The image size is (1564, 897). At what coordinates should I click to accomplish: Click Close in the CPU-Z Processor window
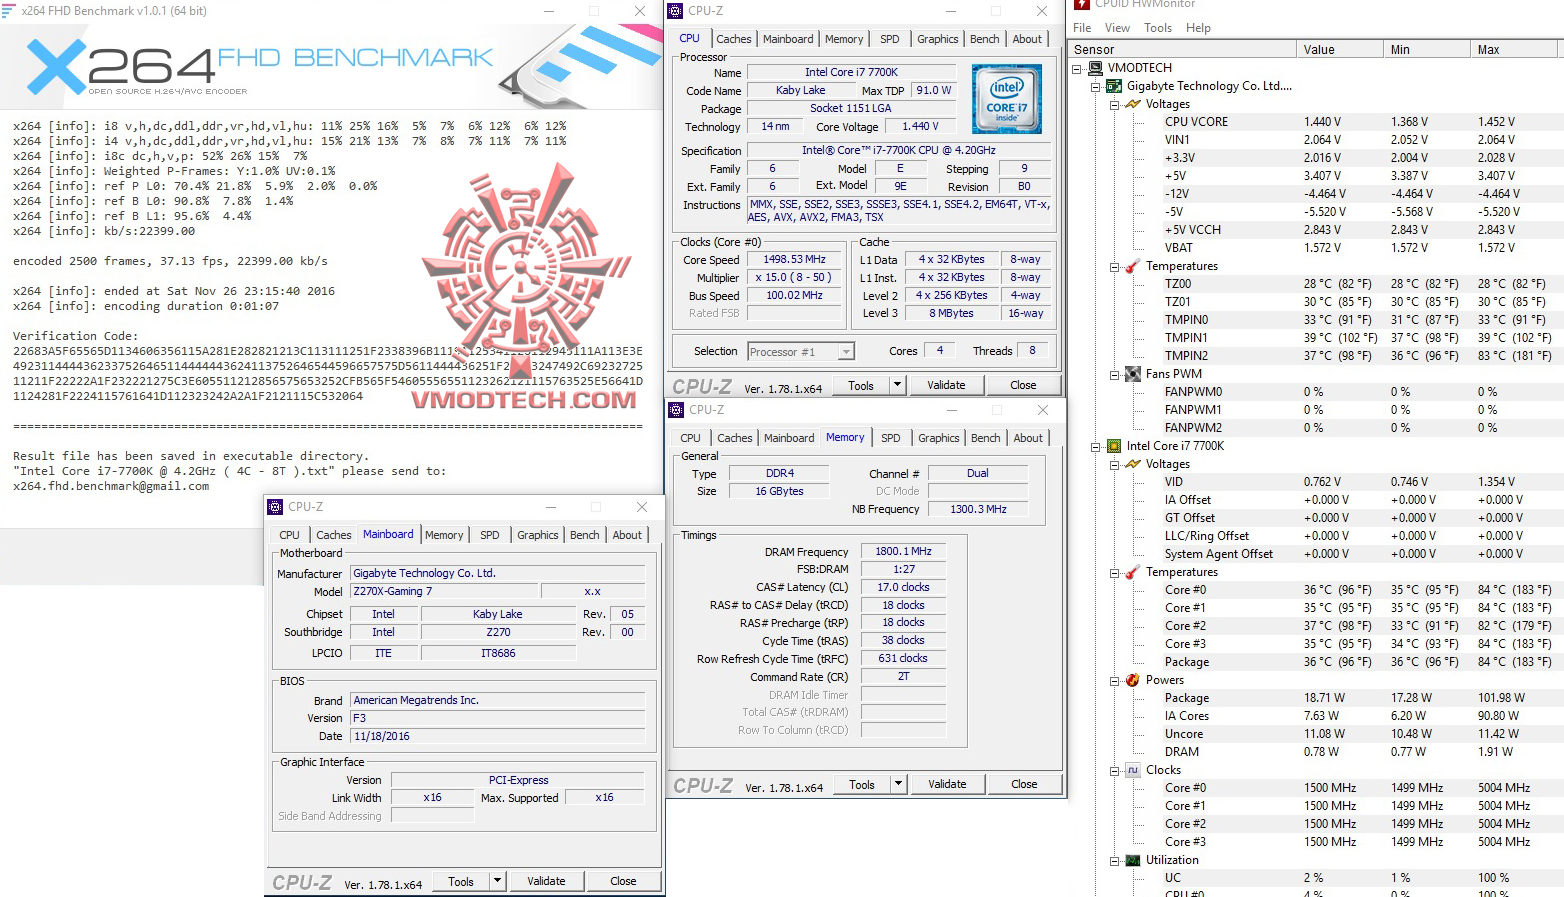pyautogui.click(x=1023, y=385)
